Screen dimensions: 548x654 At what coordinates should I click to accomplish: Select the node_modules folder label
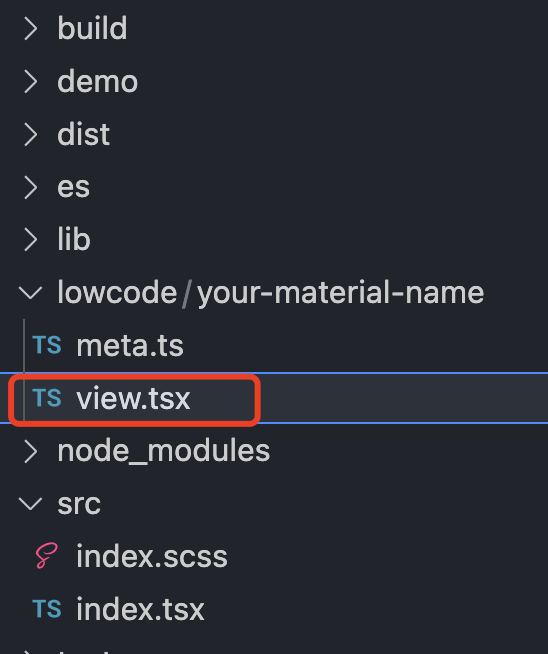[x=163, y=451]
